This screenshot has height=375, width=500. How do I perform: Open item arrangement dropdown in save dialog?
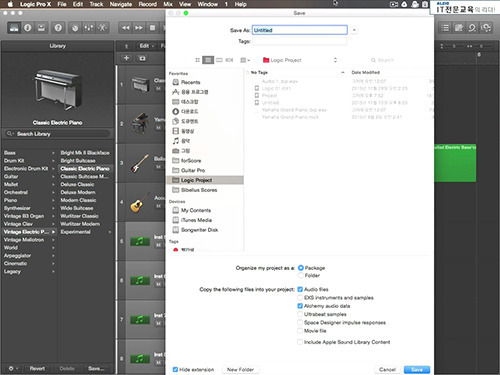[x=245, y=60]
